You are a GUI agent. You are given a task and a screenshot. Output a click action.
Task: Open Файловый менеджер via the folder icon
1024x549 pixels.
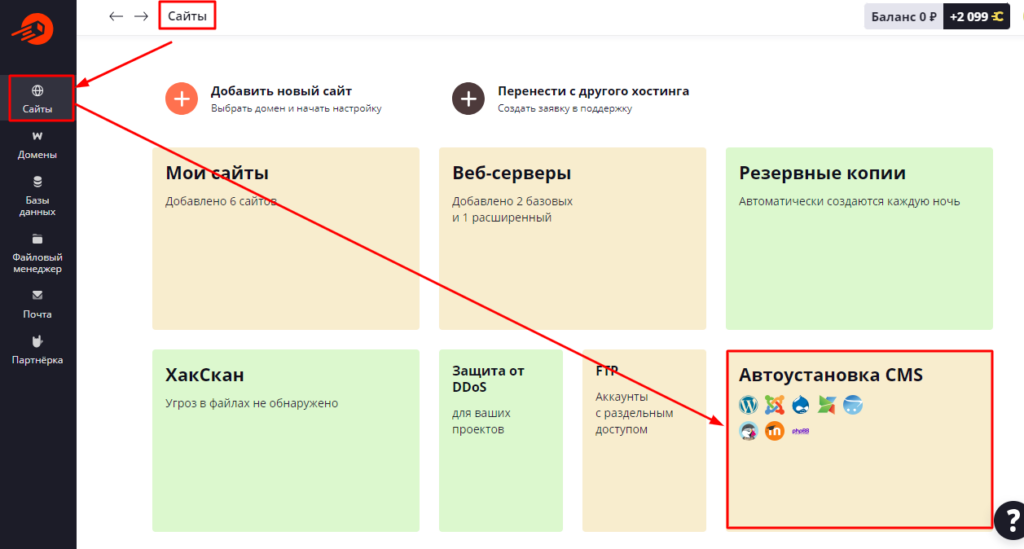[x=37, y=239]
